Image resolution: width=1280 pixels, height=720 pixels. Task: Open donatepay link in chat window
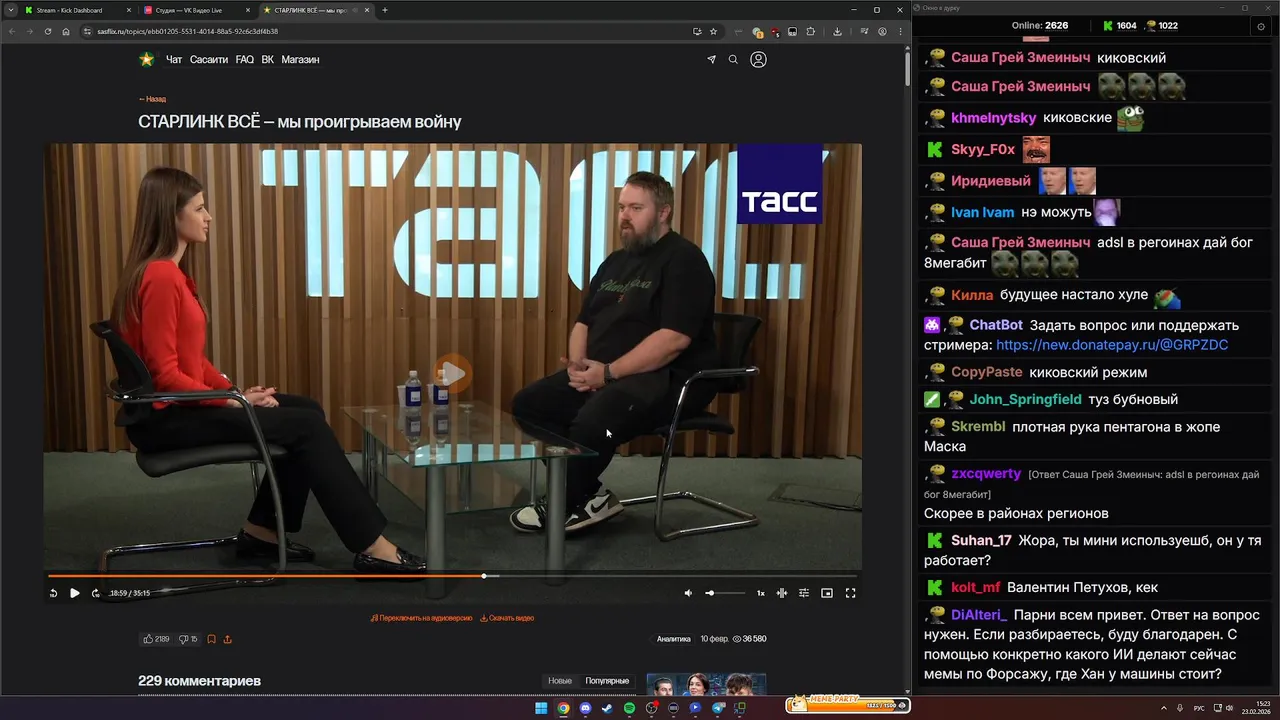tap(1112, 345)
